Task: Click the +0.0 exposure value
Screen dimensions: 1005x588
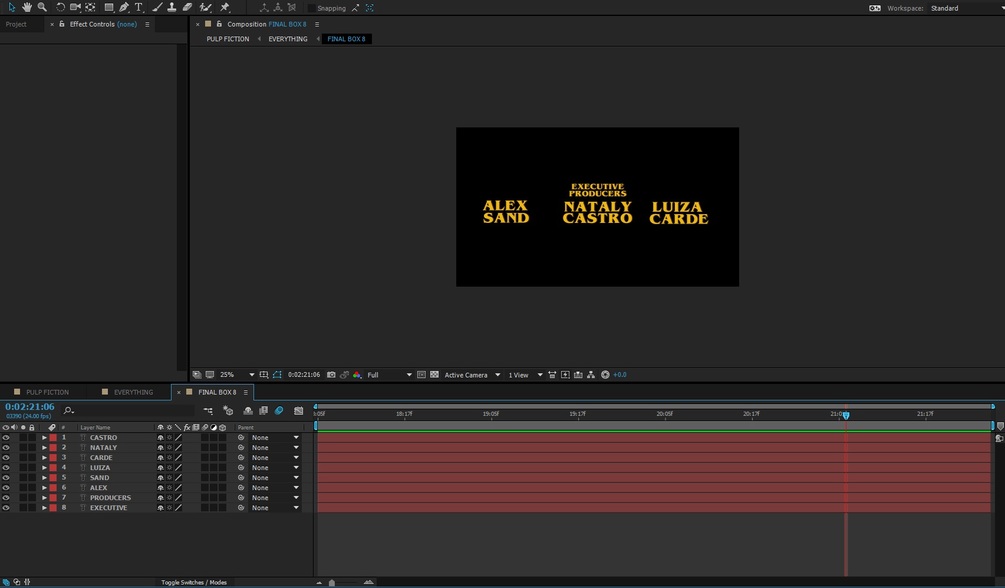Action: [x=620, y=374]
